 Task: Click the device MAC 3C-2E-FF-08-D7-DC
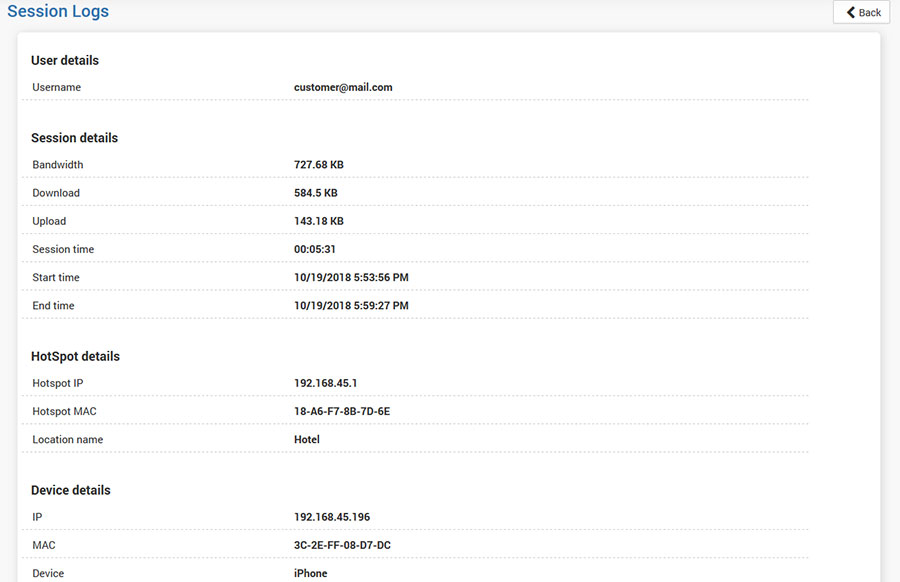point(342,545)
